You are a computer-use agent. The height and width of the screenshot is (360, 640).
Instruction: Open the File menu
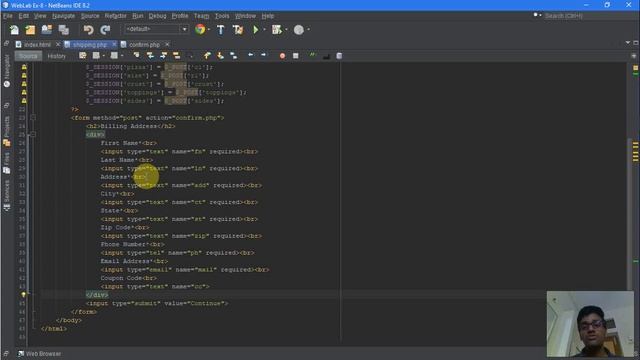tap(8, 16)
